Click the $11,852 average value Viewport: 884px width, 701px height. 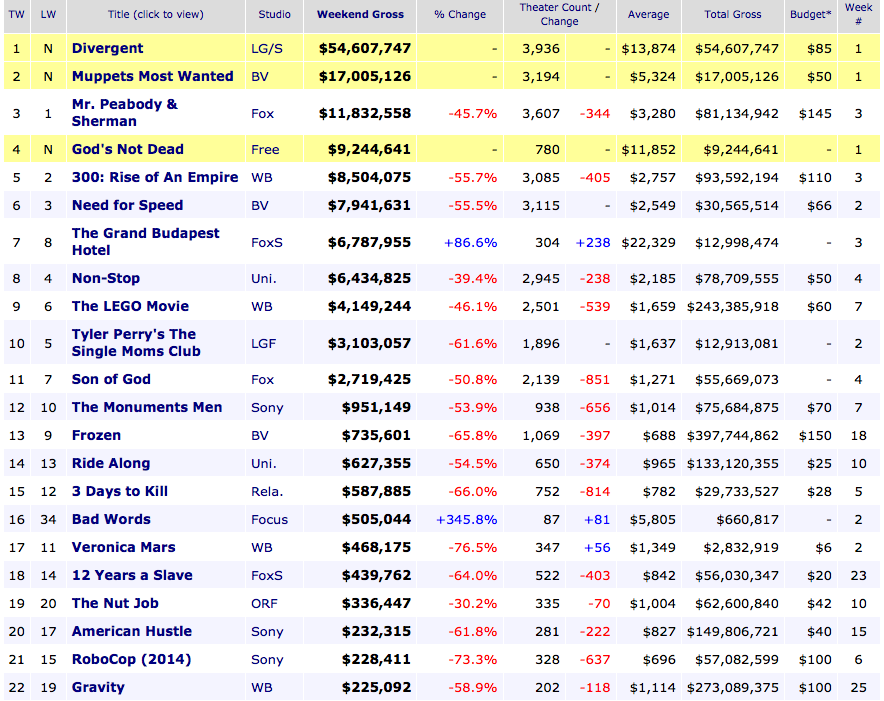click(648, 150)
